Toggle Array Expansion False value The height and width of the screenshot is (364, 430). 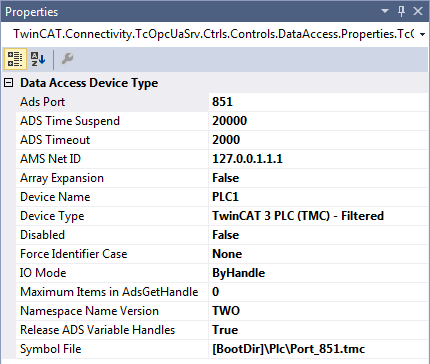pyautogui.click(x=318, y=178)
